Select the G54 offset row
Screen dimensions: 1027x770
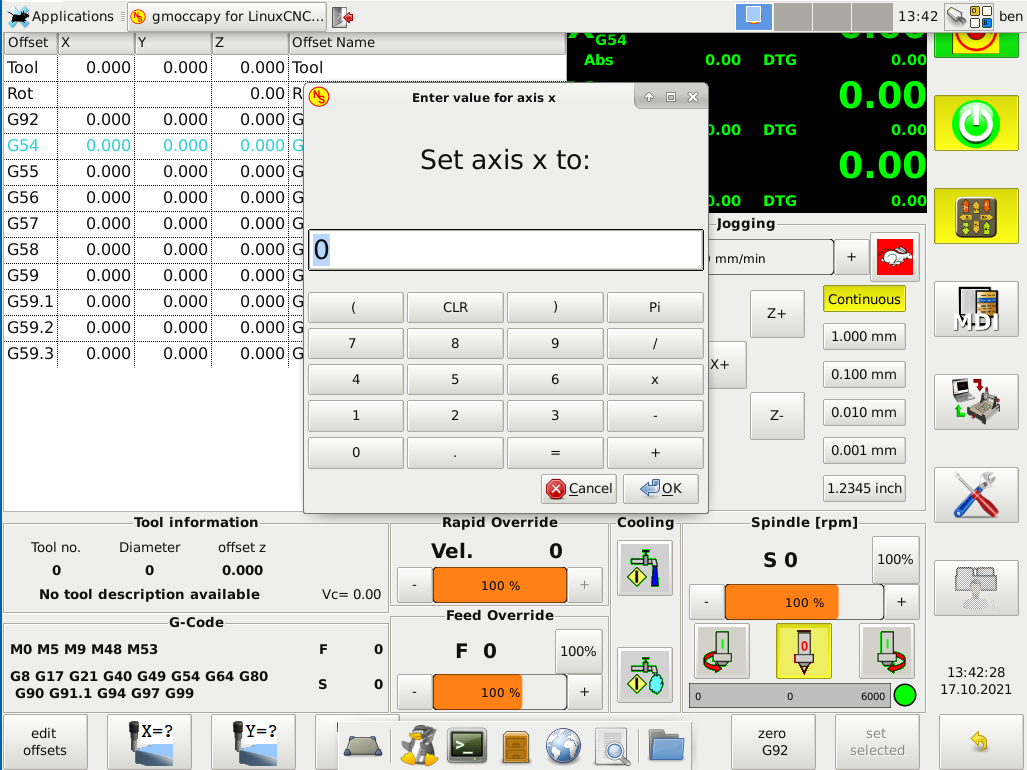coord(154,145)
